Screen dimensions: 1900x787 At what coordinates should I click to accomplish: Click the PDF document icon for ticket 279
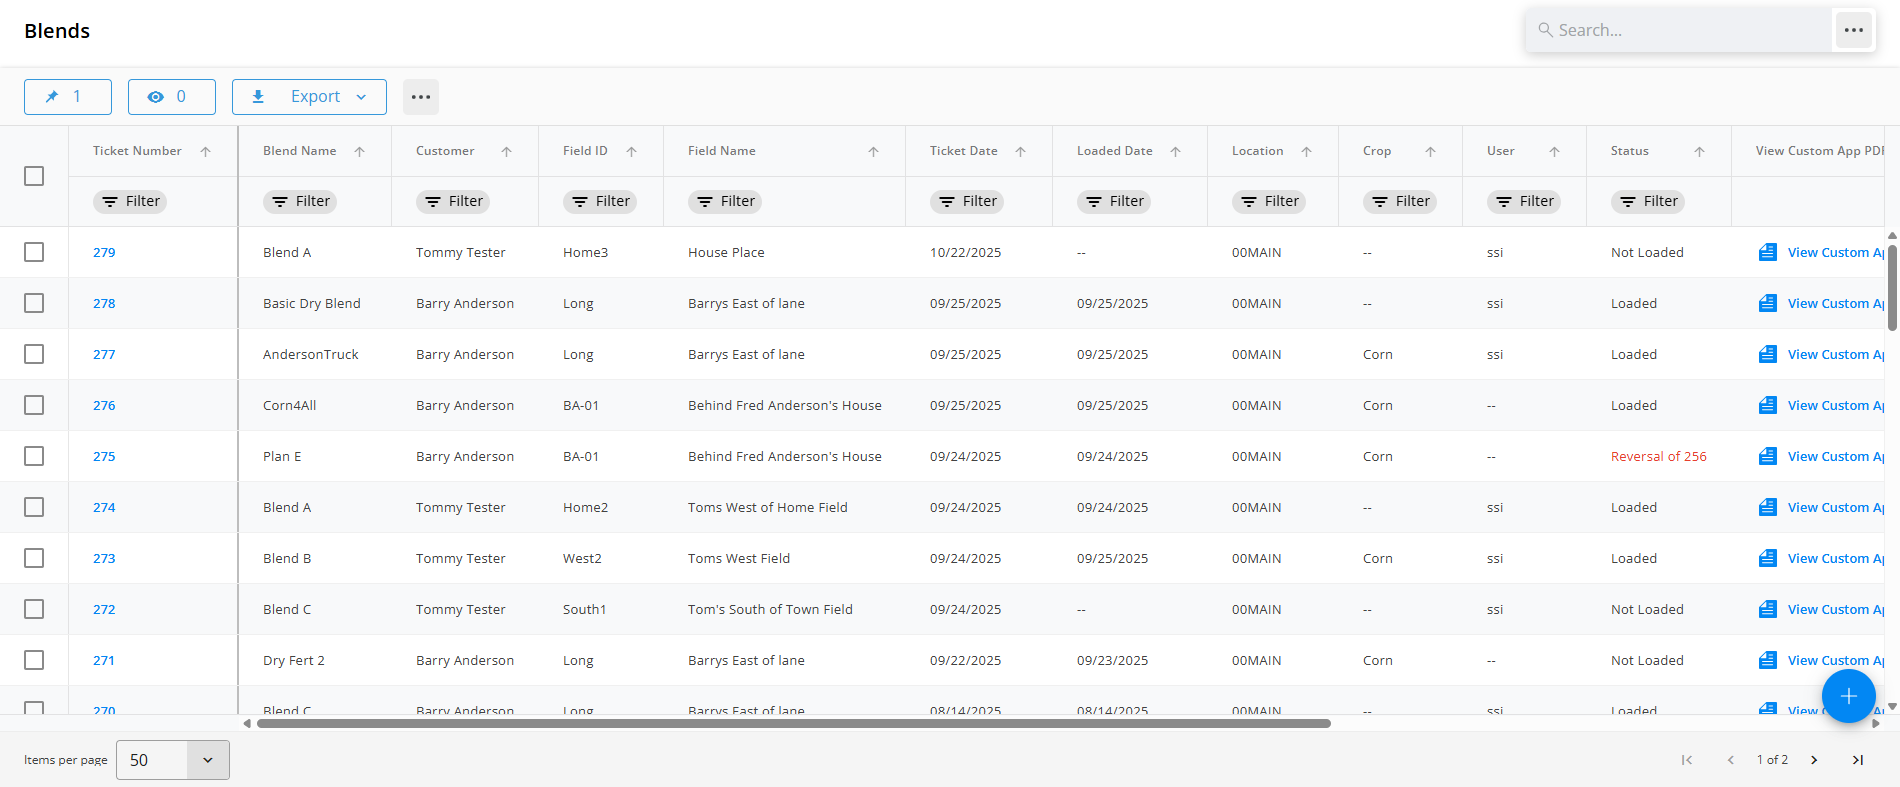(x=1768, y=252)
